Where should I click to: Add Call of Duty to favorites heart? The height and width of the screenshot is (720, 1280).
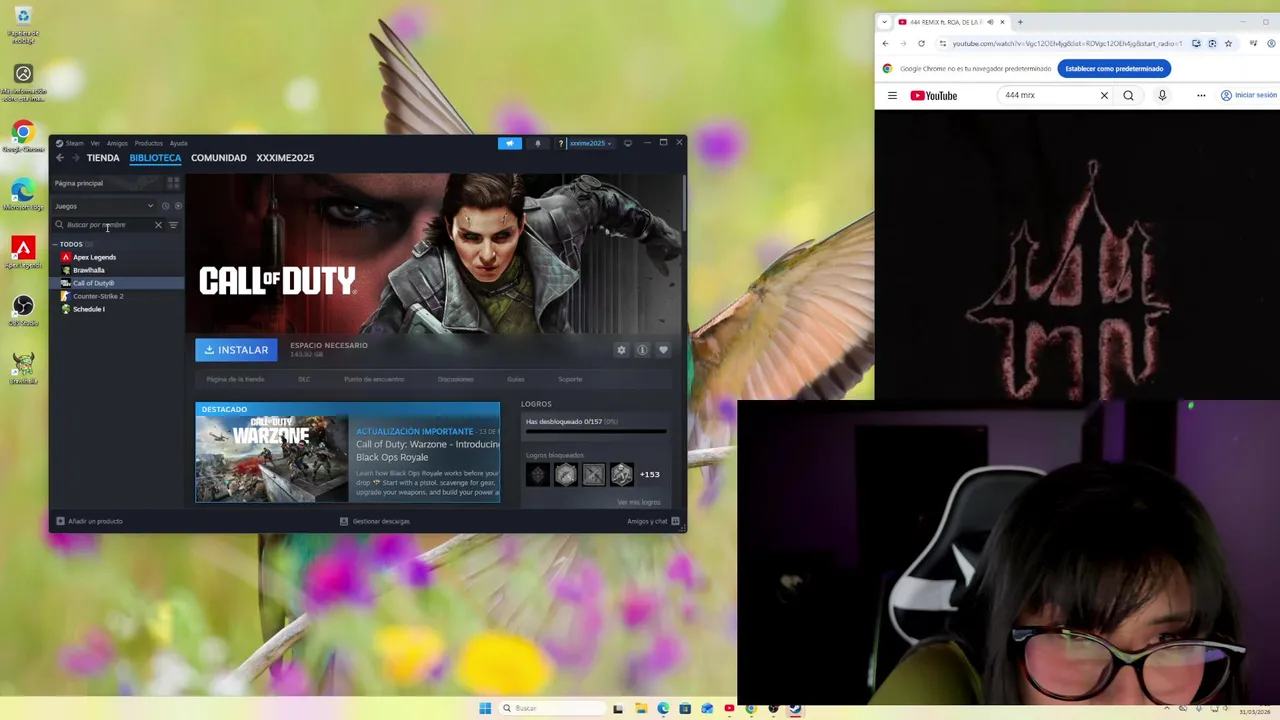[663, 350]
